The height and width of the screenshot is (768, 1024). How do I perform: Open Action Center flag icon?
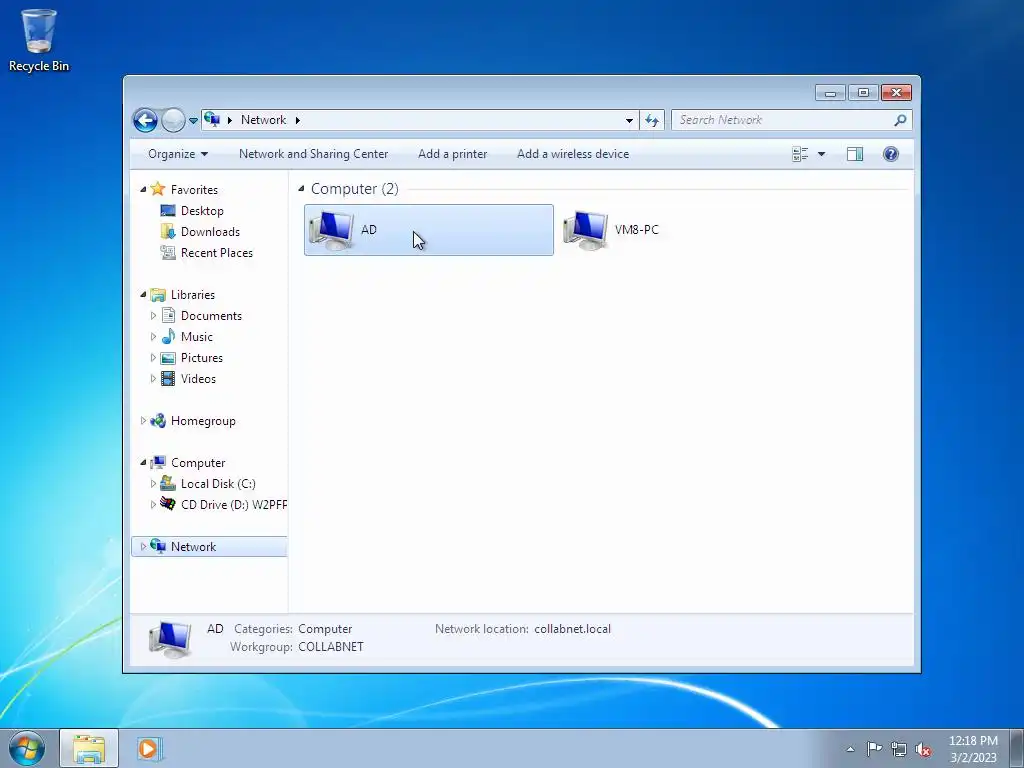point(874,749)
